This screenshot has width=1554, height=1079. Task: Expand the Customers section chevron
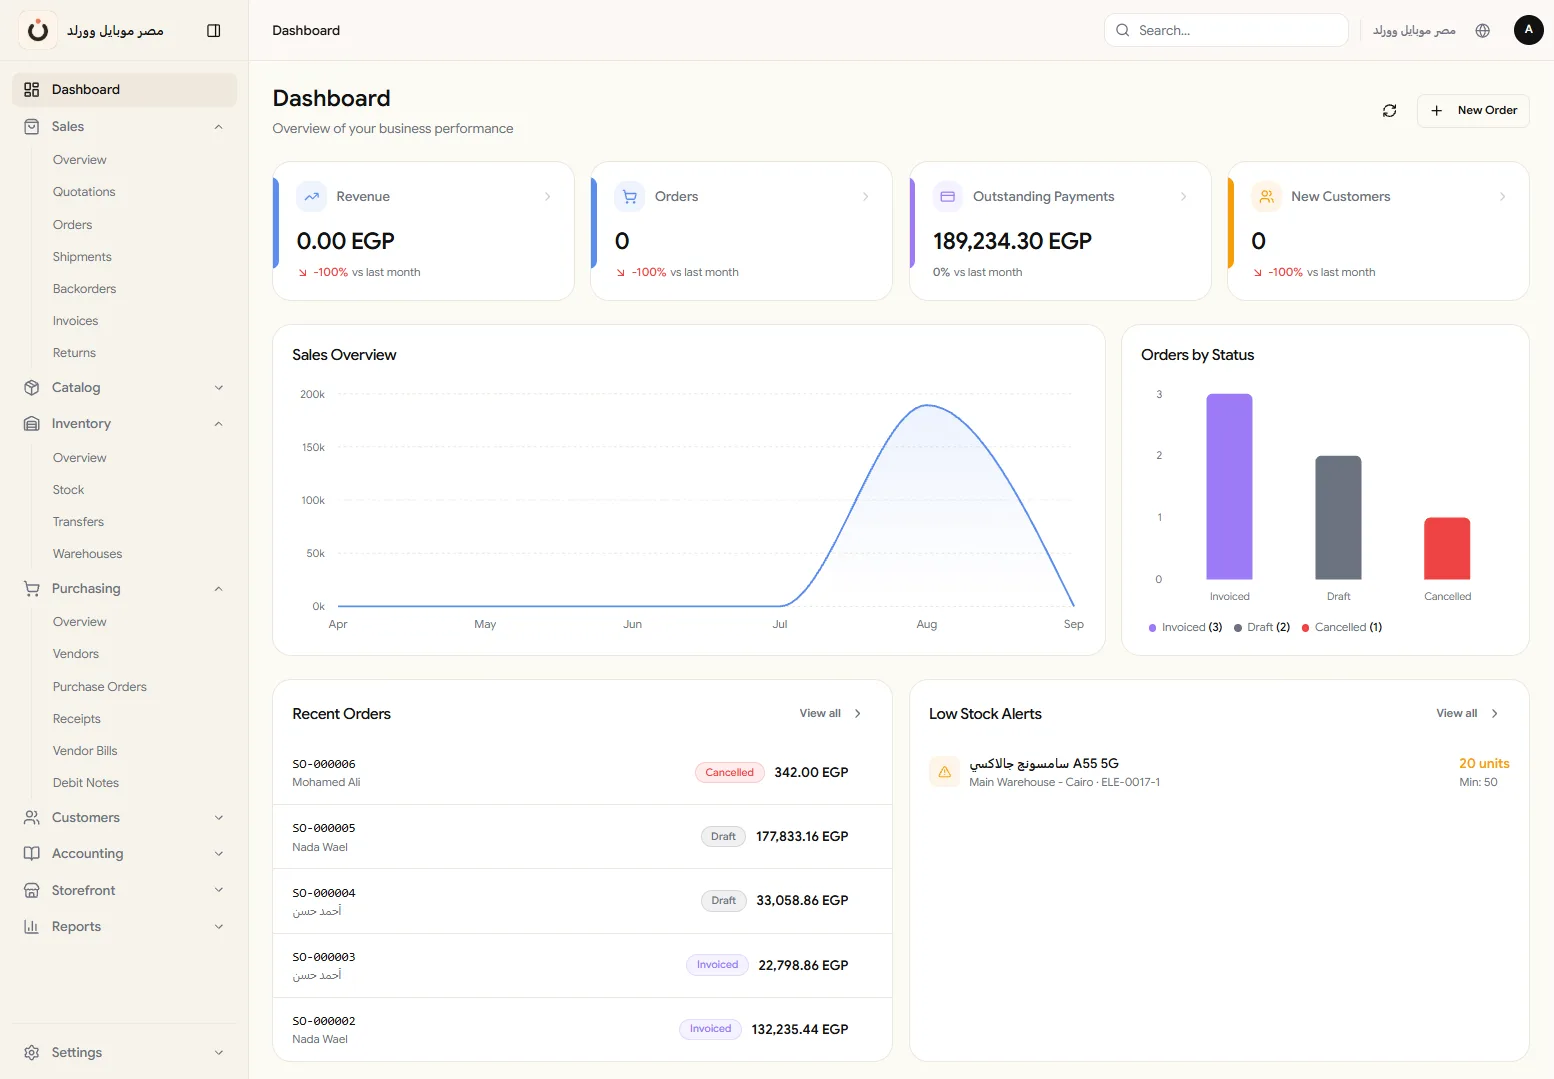[219, 818]
